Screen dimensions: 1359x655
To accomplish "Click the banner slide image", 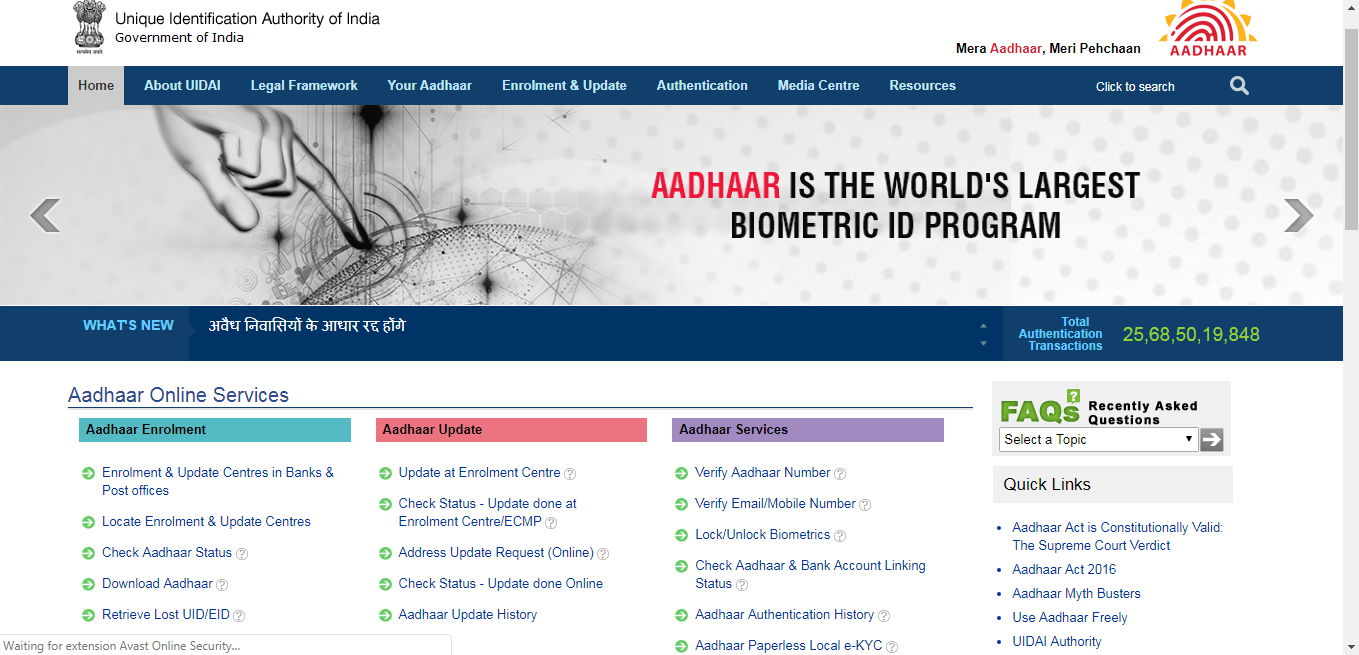I will point(671,205).
